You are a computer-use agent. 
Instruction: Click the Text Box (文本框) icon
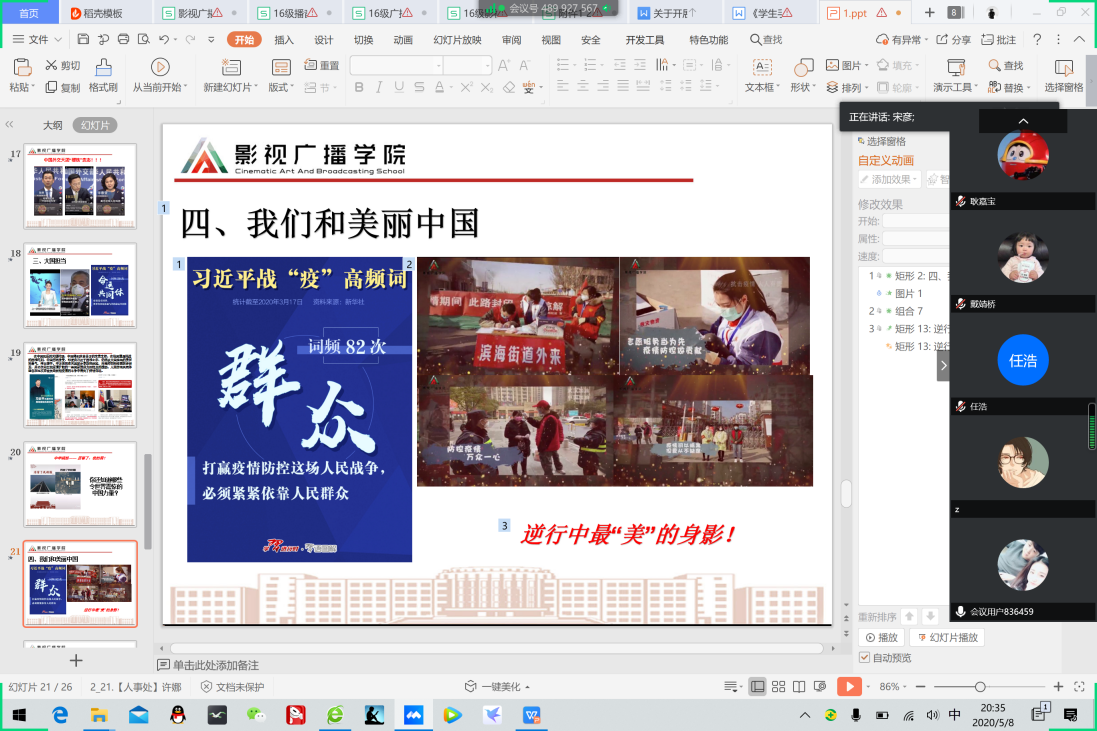point(762,68)
